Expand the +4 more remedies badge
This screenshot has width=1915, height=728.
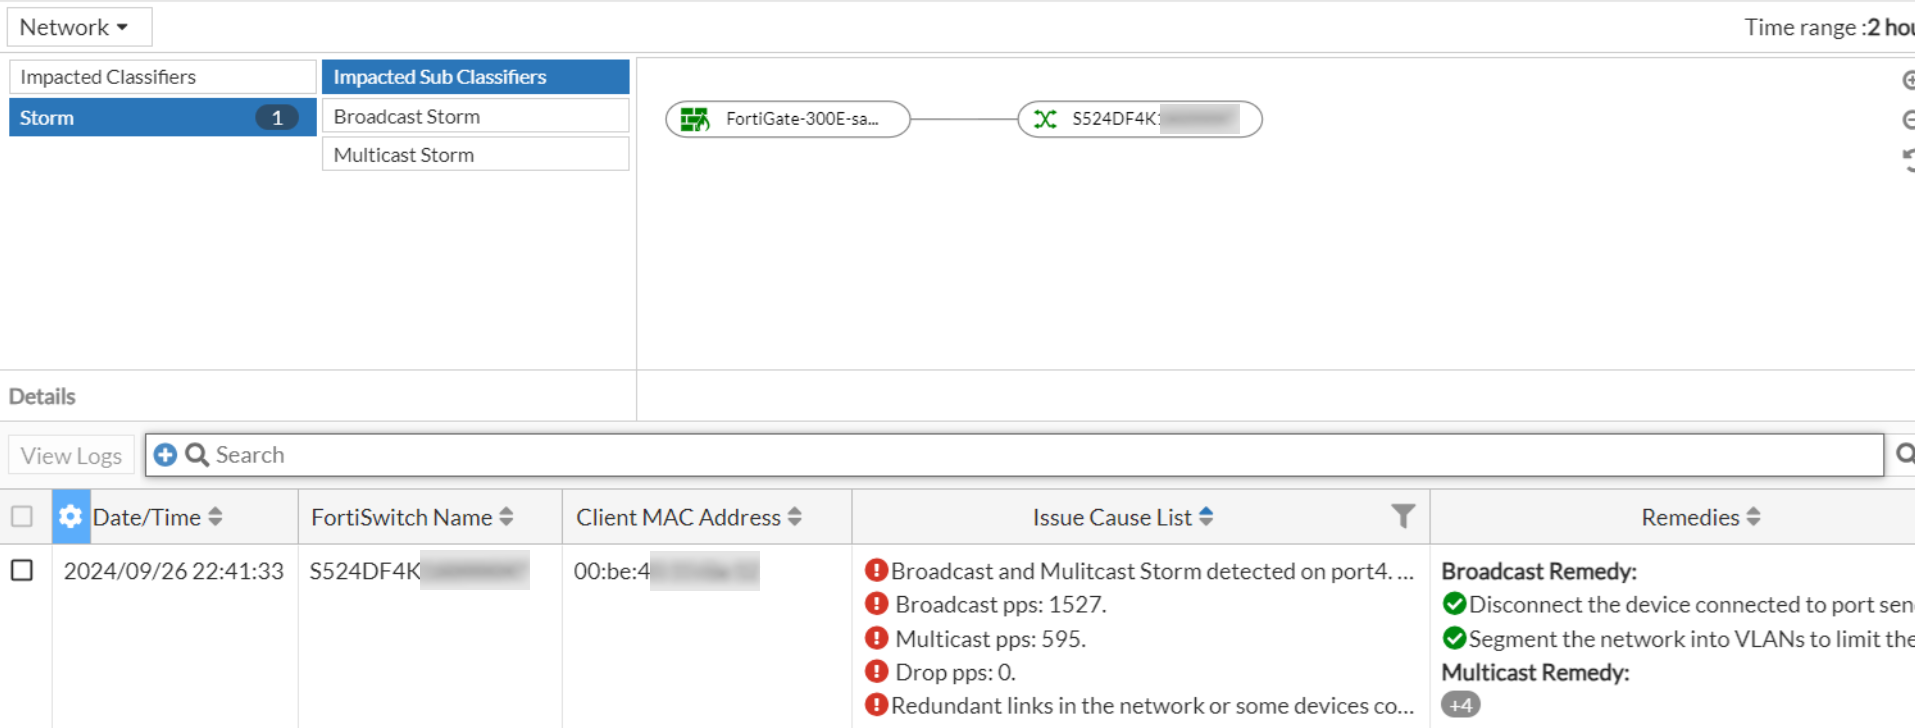pos(1460,705)
